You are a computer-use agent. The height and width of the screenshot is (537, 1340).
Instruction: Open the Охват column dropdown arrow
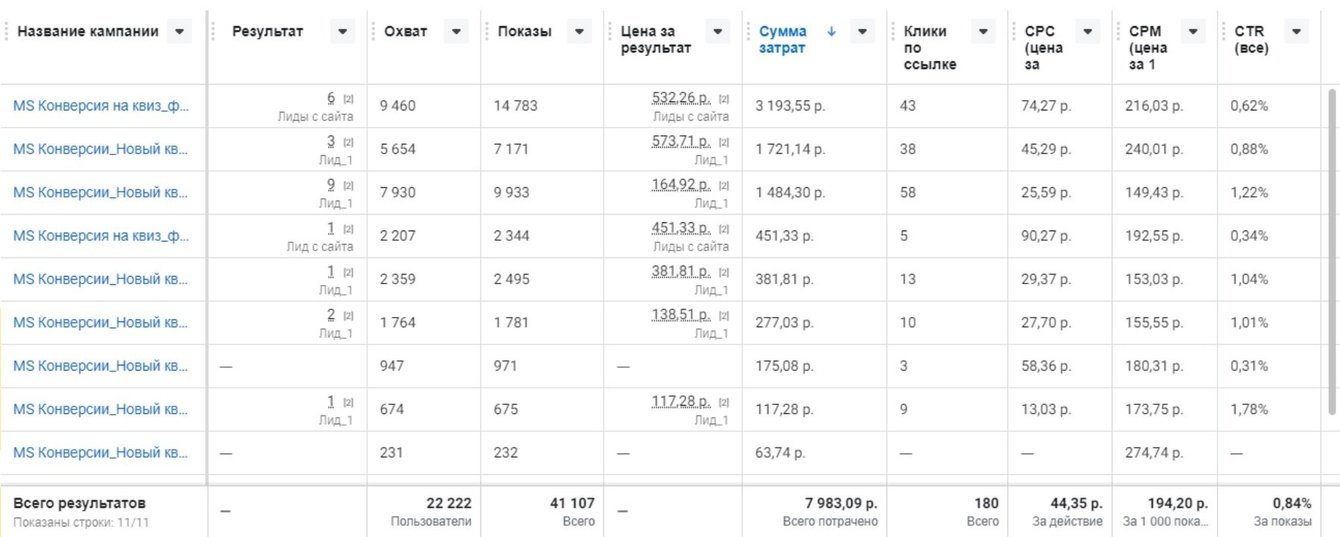456,32
